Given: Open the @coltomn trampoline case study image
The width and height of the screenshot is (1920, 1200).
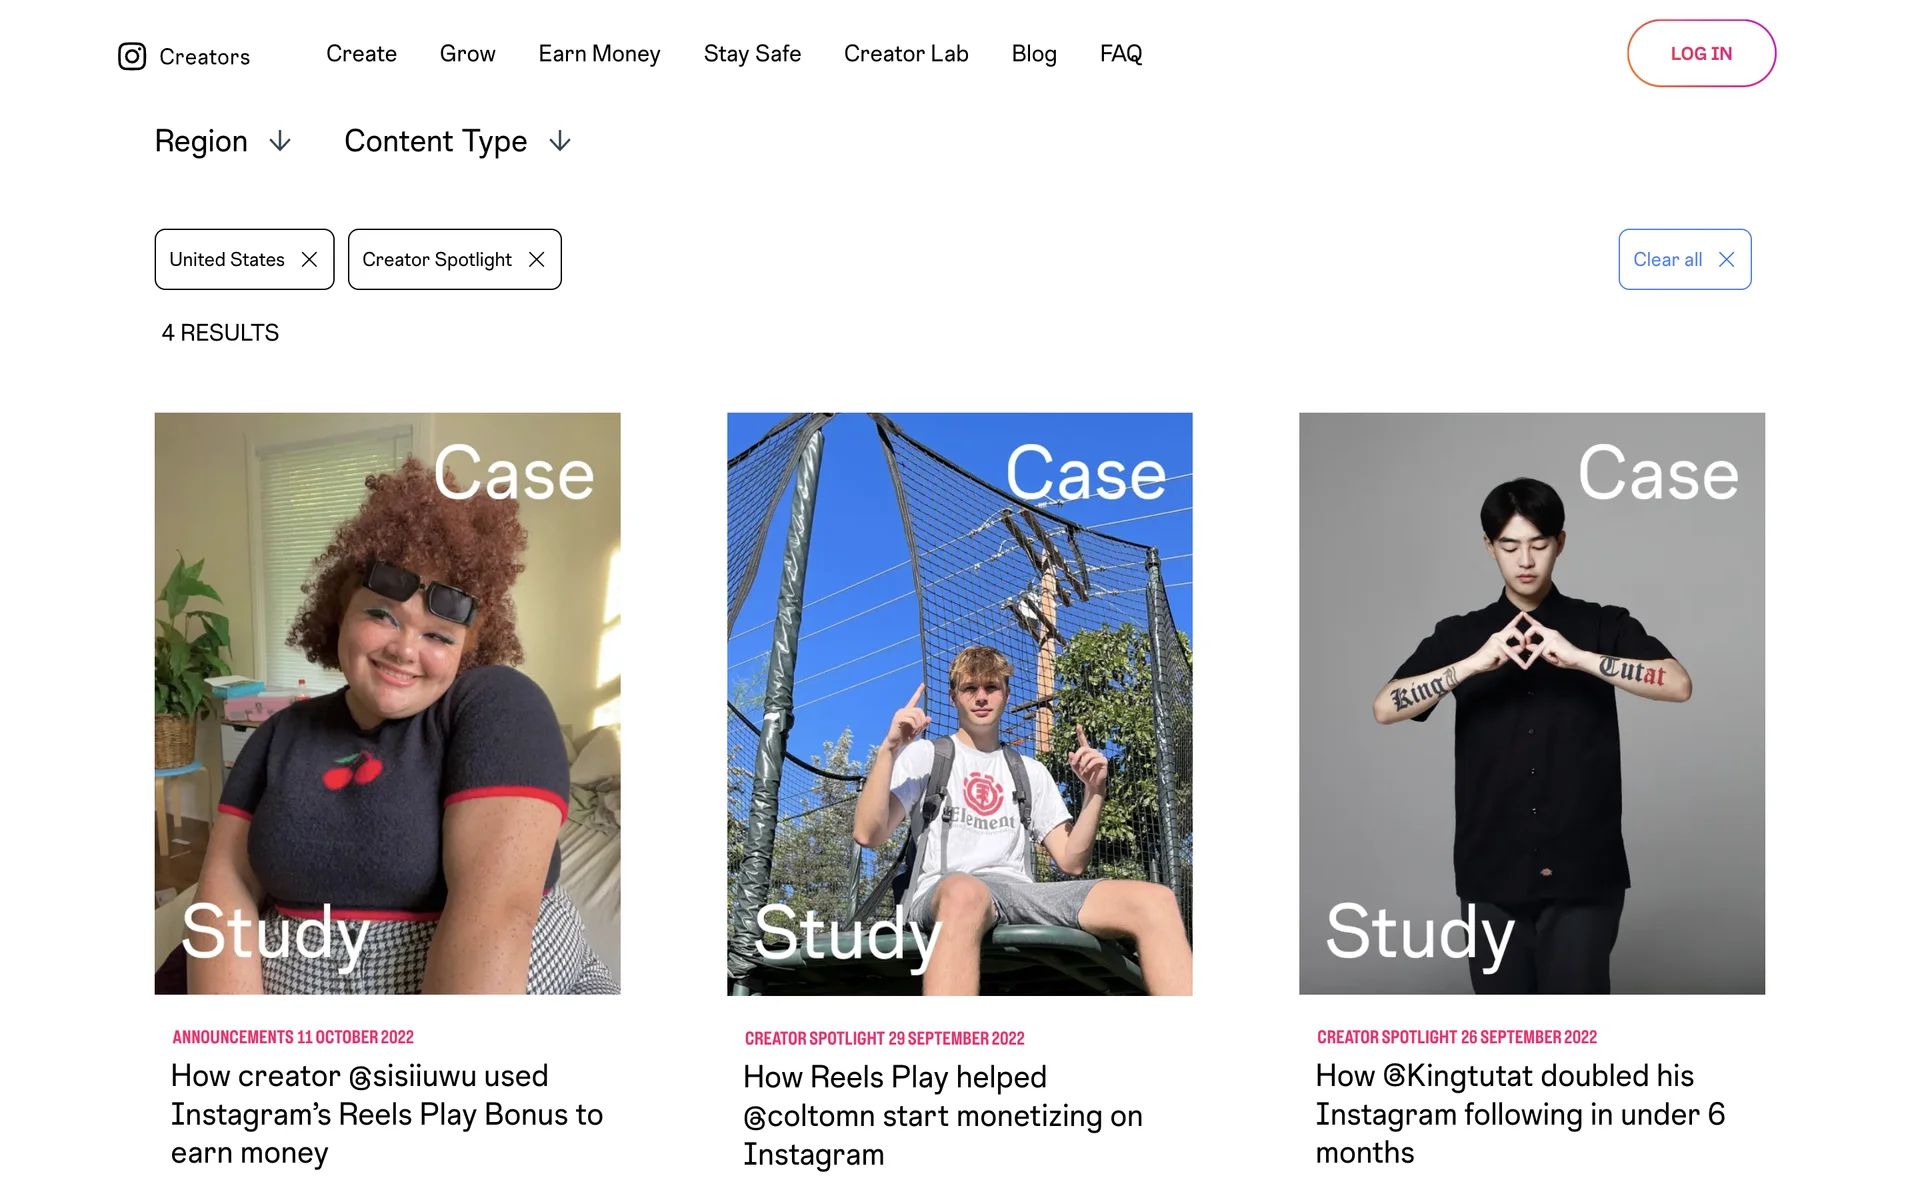Looking at the screenshot, I should pyautogui.click(x=959, y=703).
